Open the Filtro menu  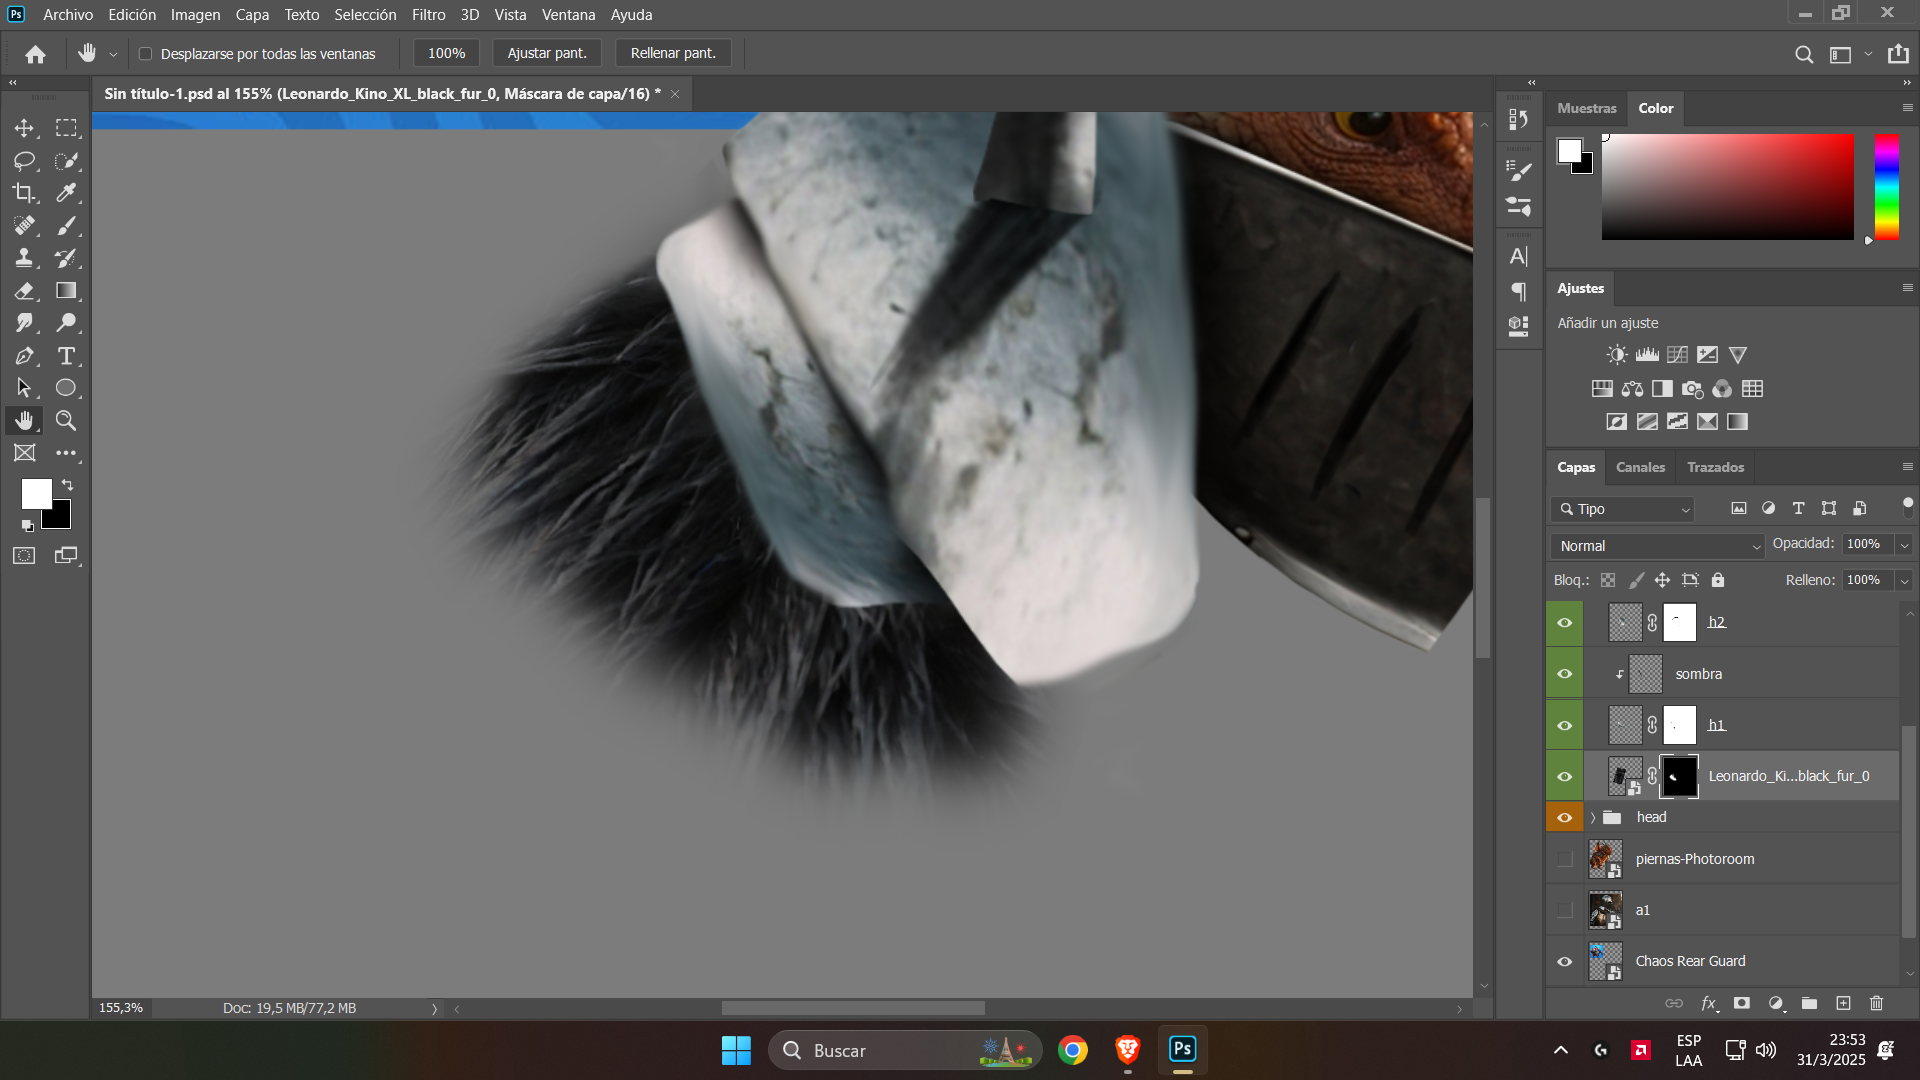(x=428, y=15)
